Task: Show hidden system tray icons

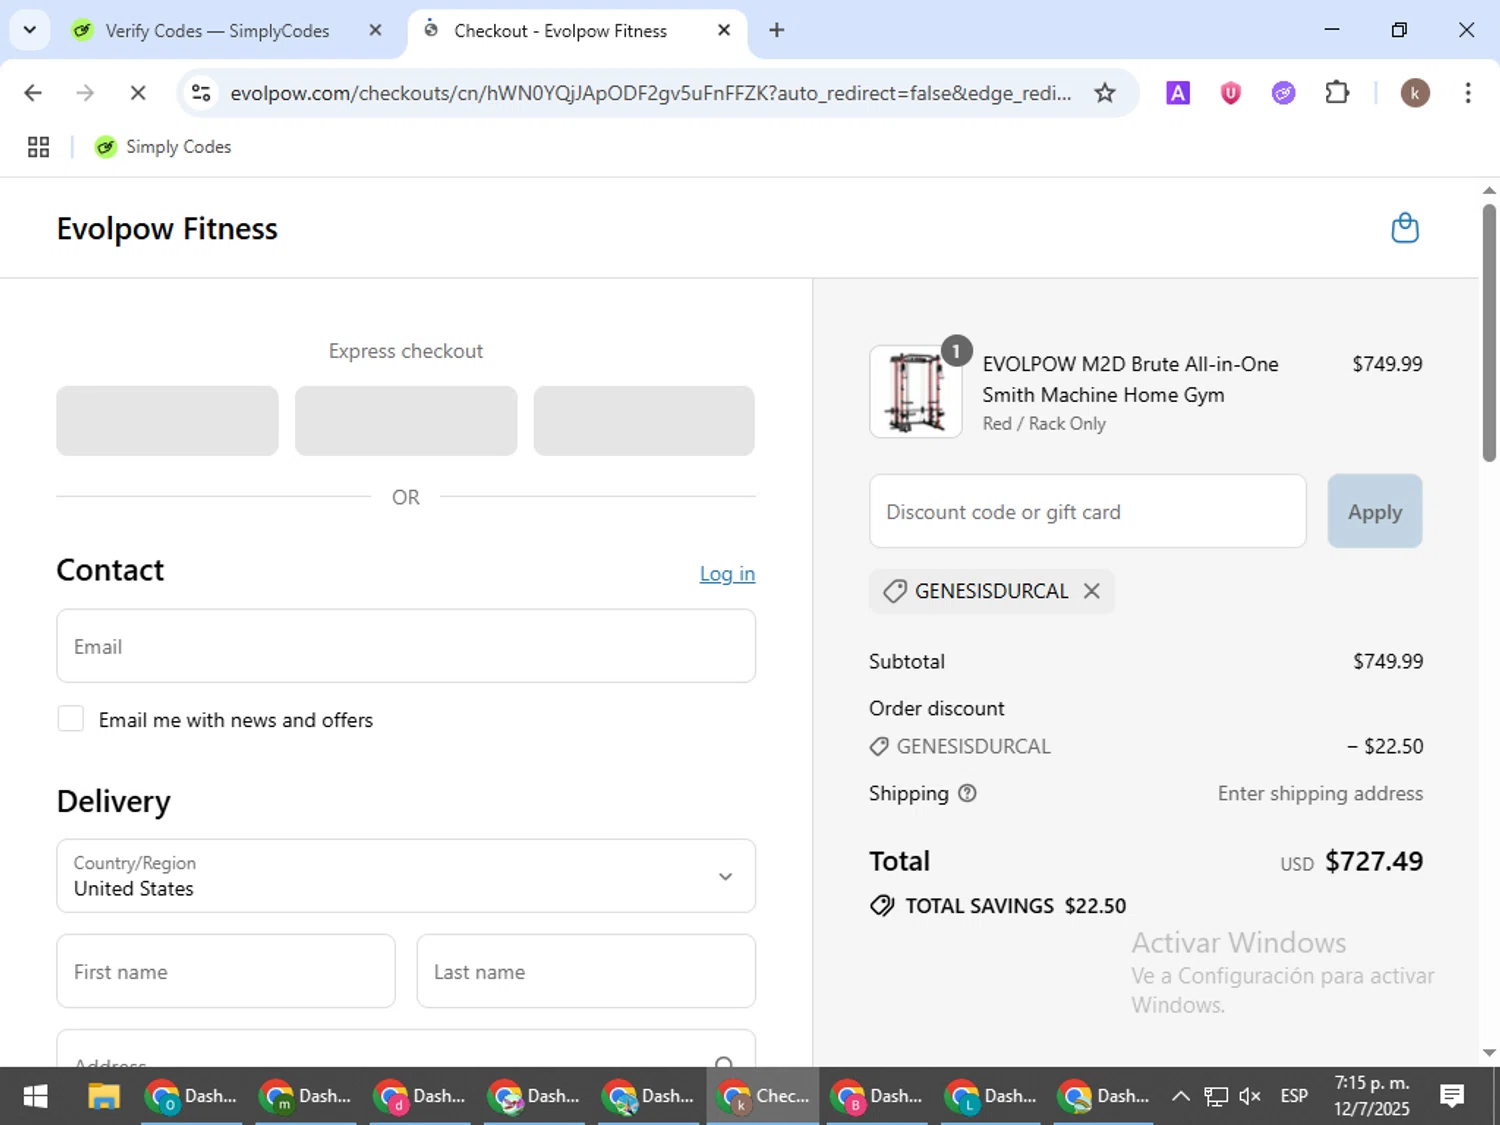Action: [1180, 1096]
